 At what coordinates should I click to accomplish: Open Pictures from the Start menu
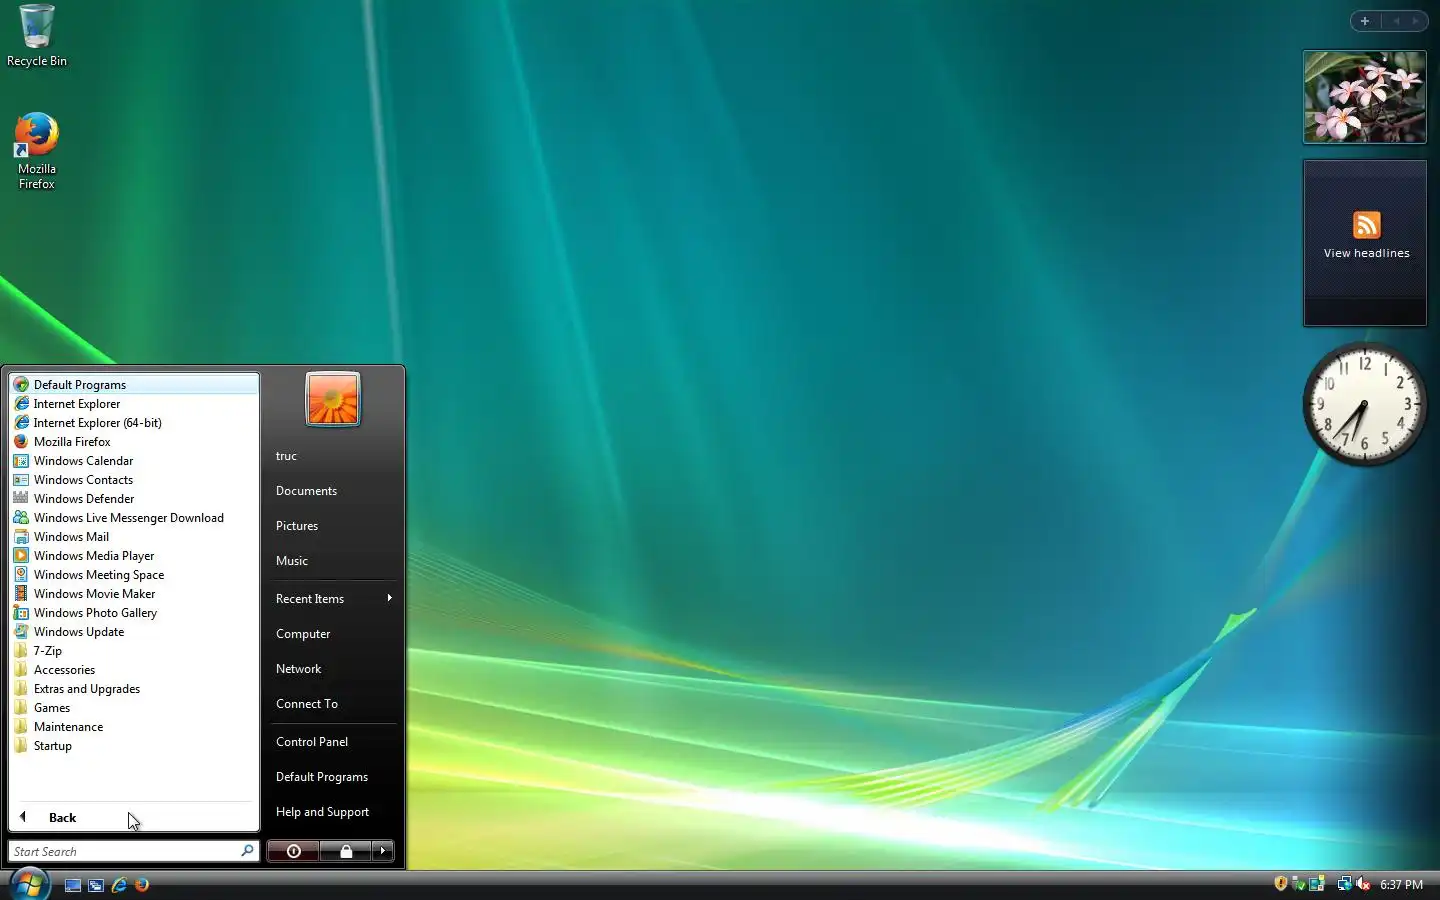333,526
